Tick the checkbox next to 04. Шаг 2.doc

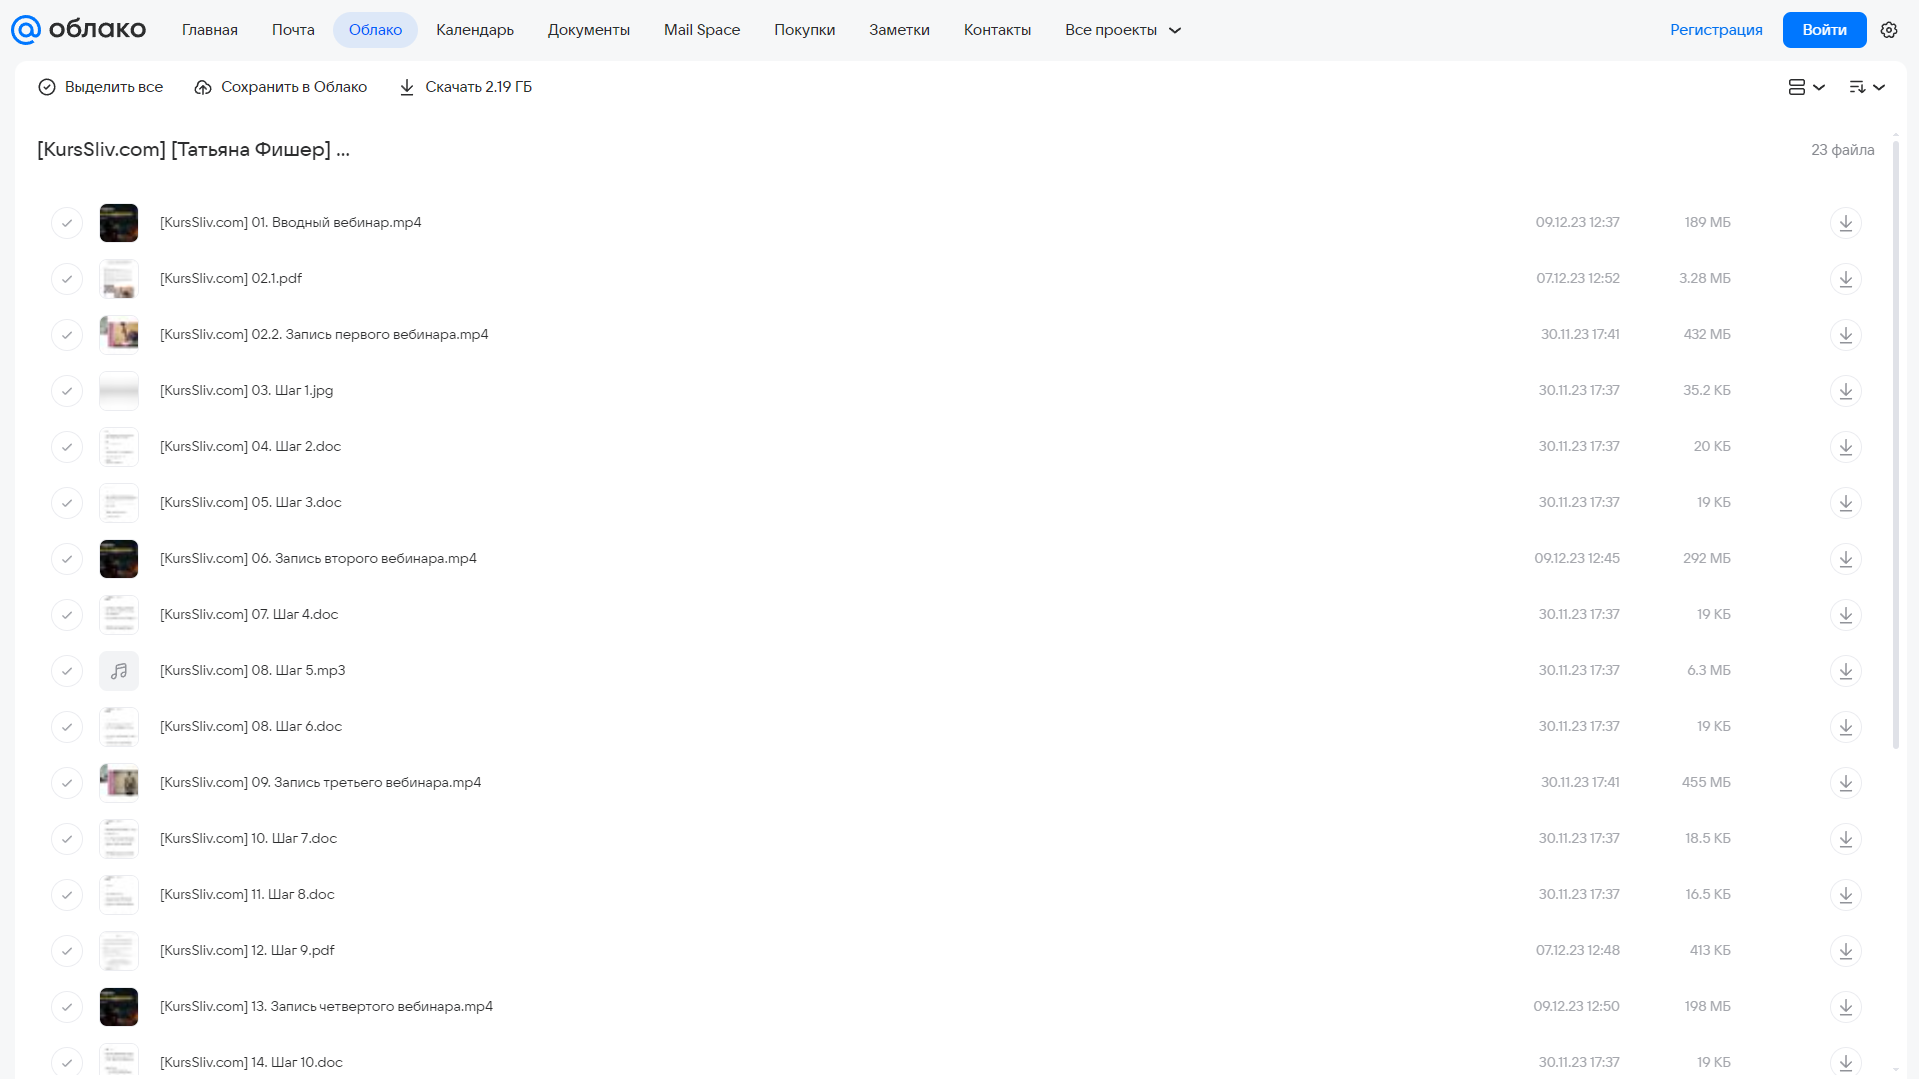67,447
